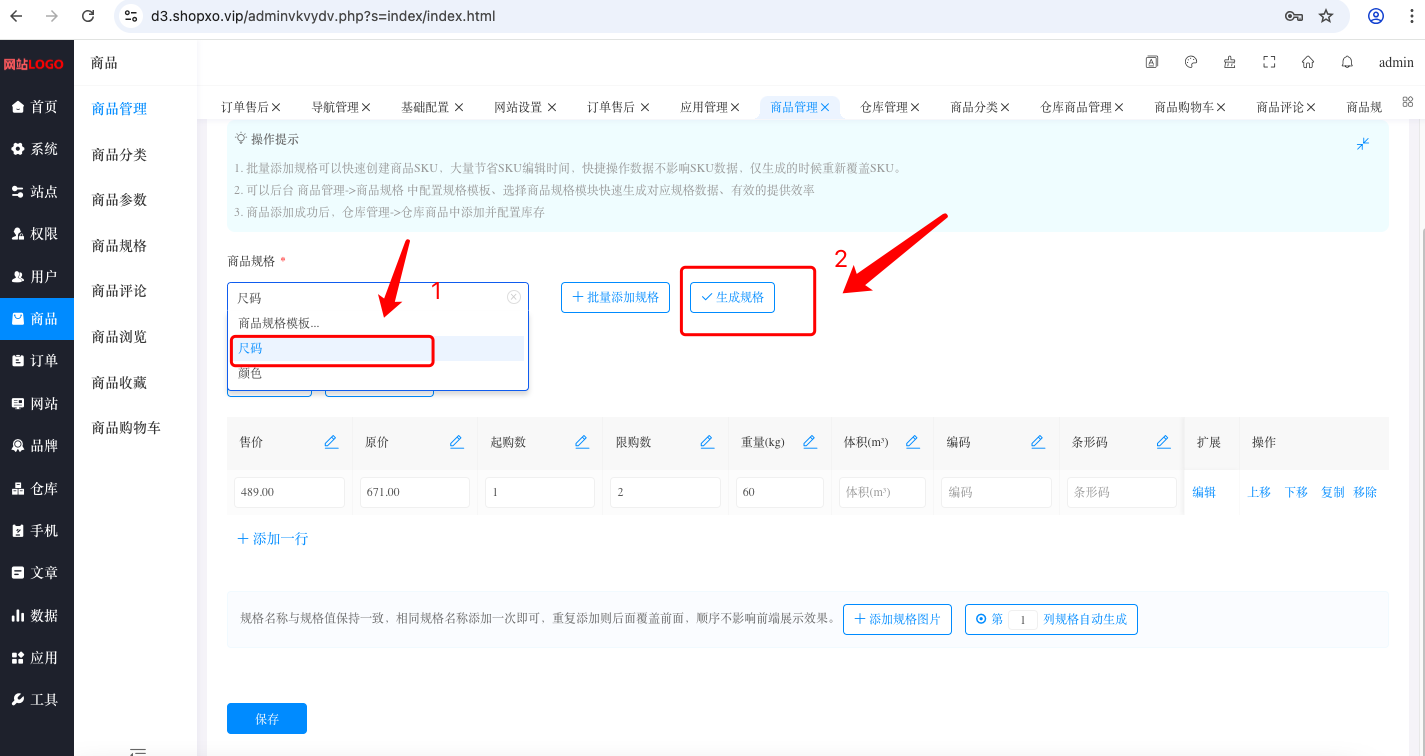Toggle fullscreen mode icon in header

(x=1269, y=62)
